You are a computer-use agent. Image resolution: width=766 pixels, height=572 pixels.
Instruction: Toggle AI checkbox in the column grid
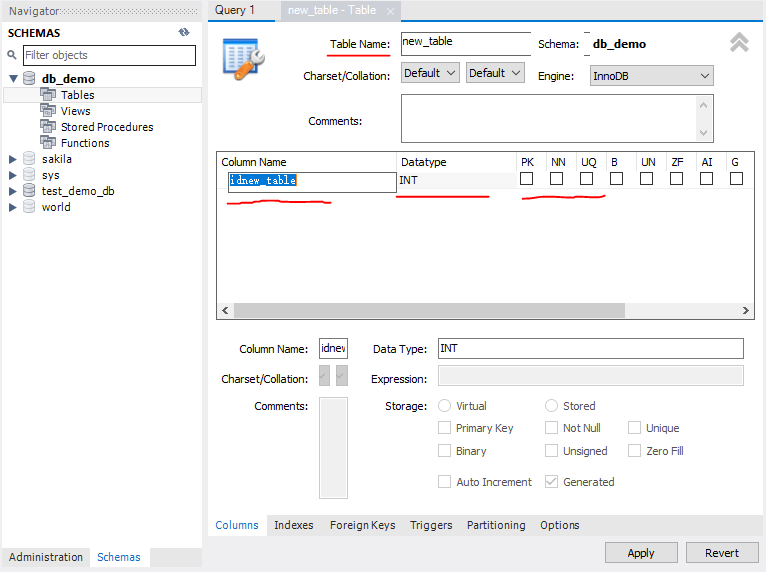706,179
